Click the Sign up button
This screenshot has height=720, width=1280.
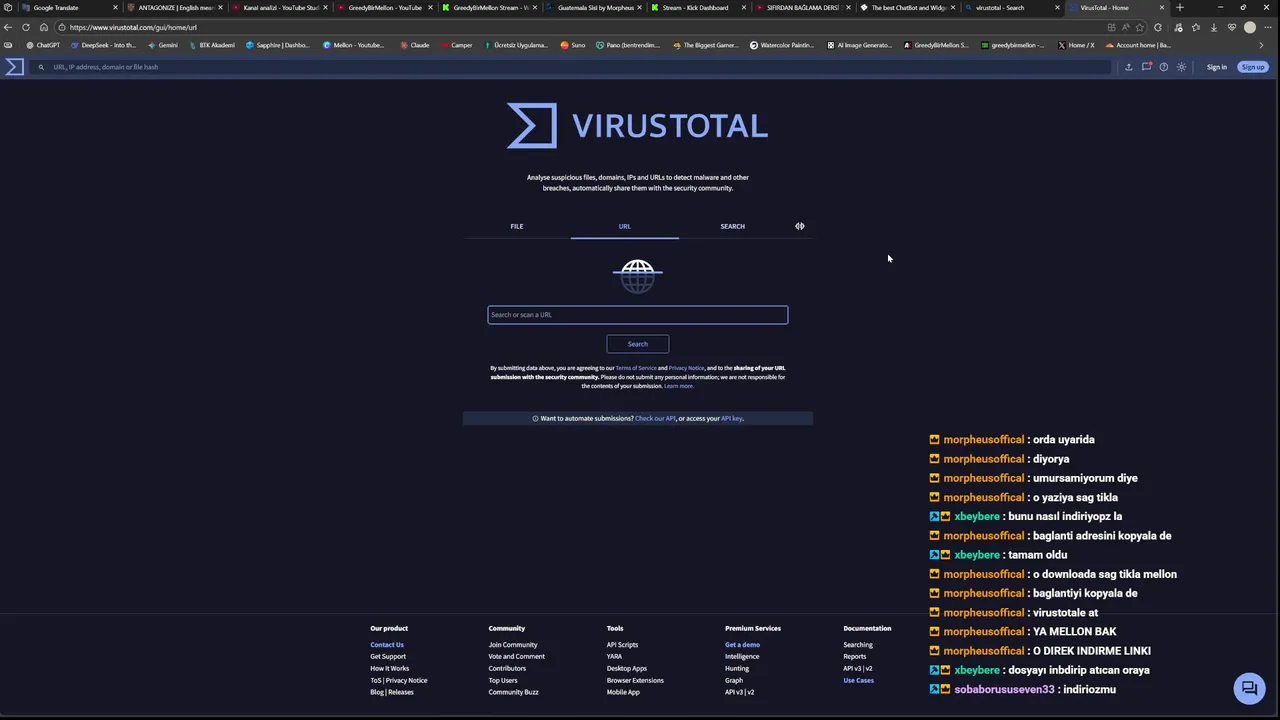(1253, 67)
